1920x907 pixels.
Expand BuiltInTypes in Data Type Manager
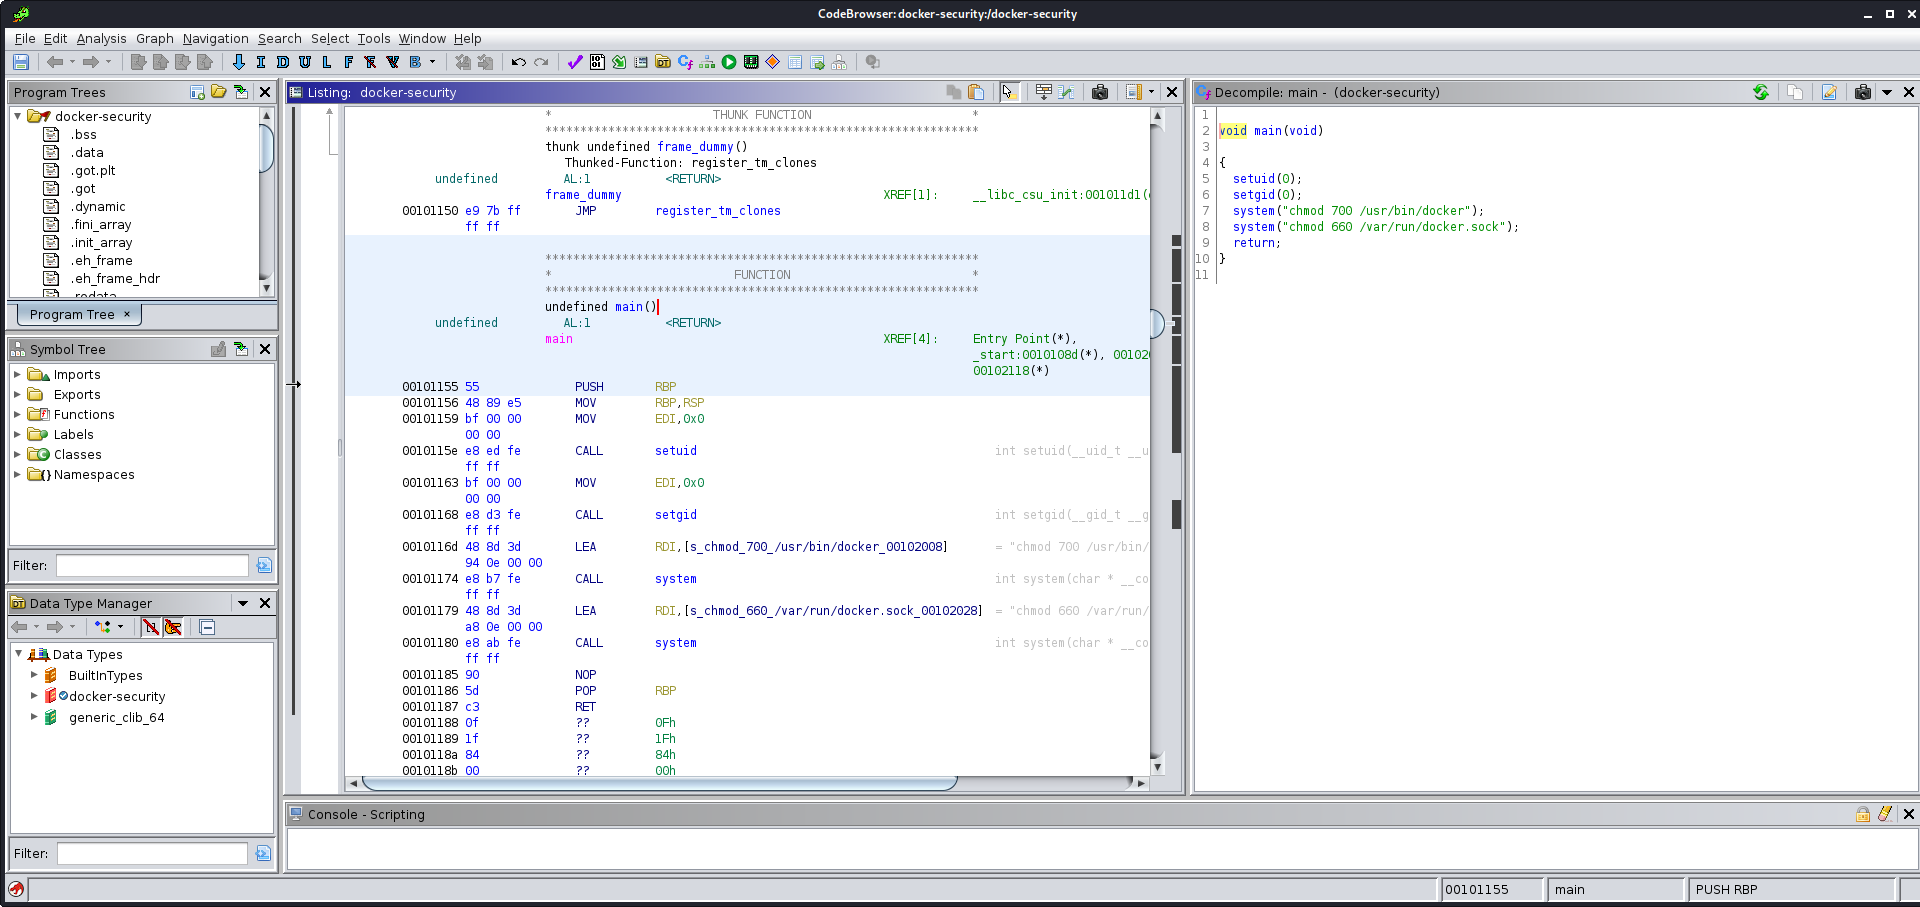point(36,675)
